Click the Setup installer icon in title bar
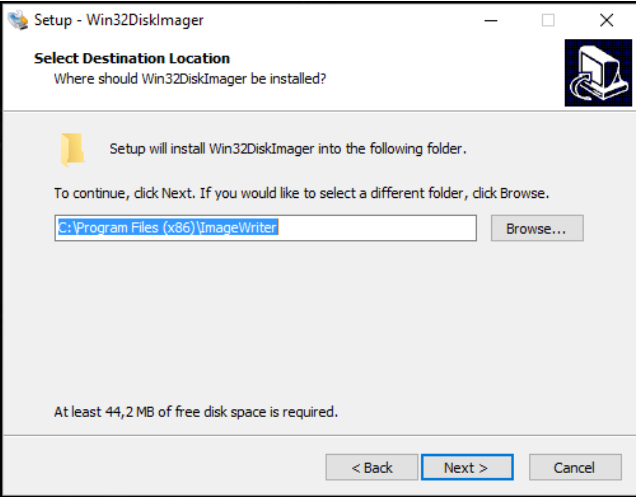 [x=17, y=19]
